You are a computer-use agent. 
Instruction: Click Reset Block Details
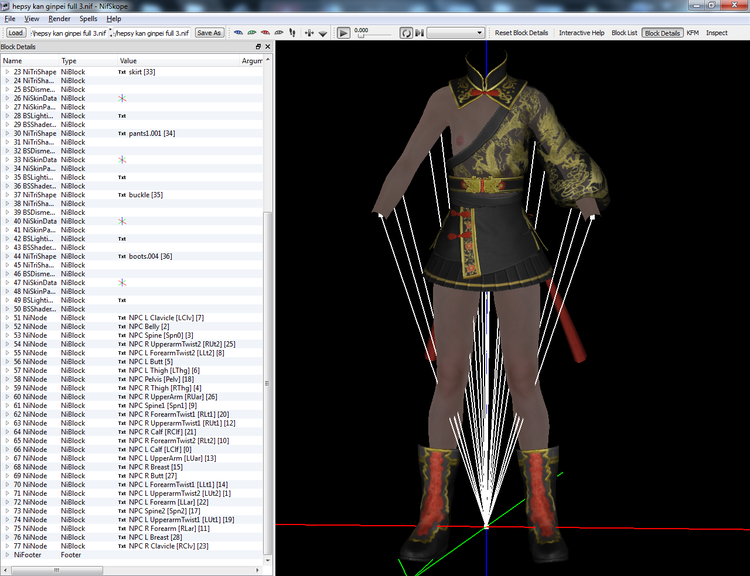pos(521,33)
